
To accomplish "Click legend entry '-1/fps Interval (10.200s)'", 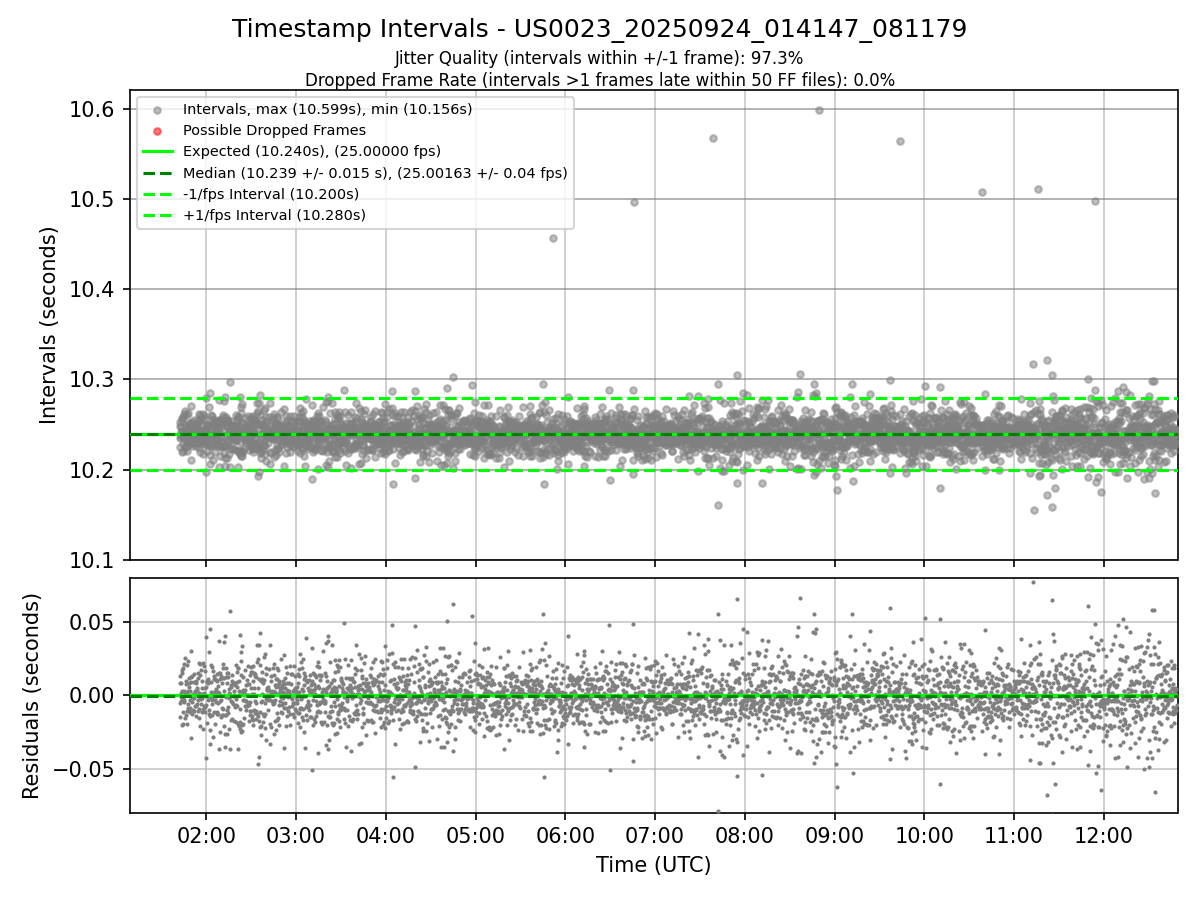I will tap(270, 194).
